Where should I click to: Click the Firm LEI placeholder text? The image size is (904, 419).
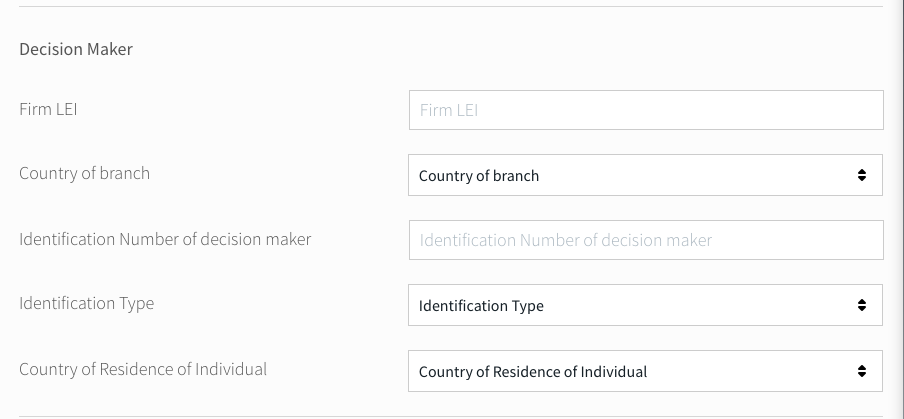point(448,110)
